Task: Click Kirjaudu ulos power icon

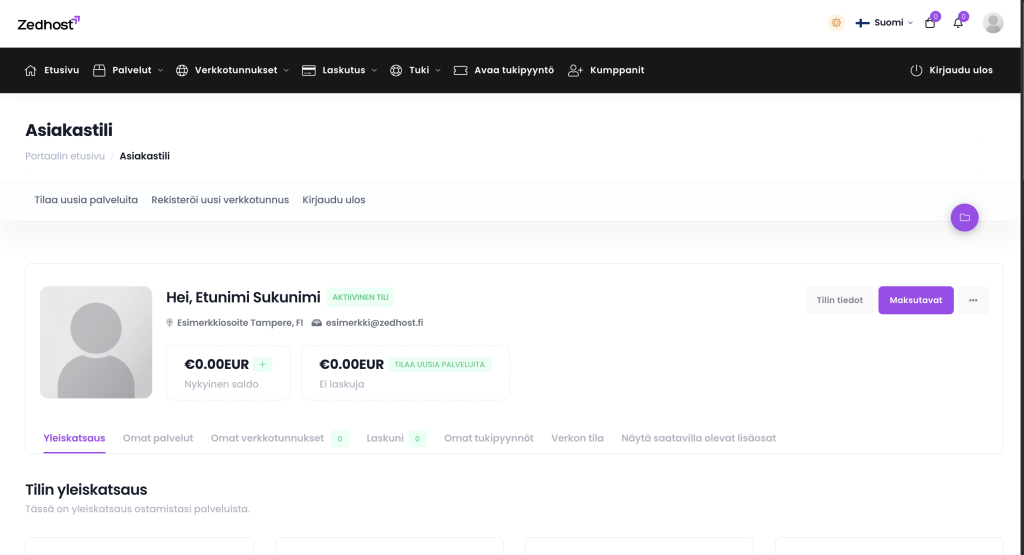Action: coord(916,70)
